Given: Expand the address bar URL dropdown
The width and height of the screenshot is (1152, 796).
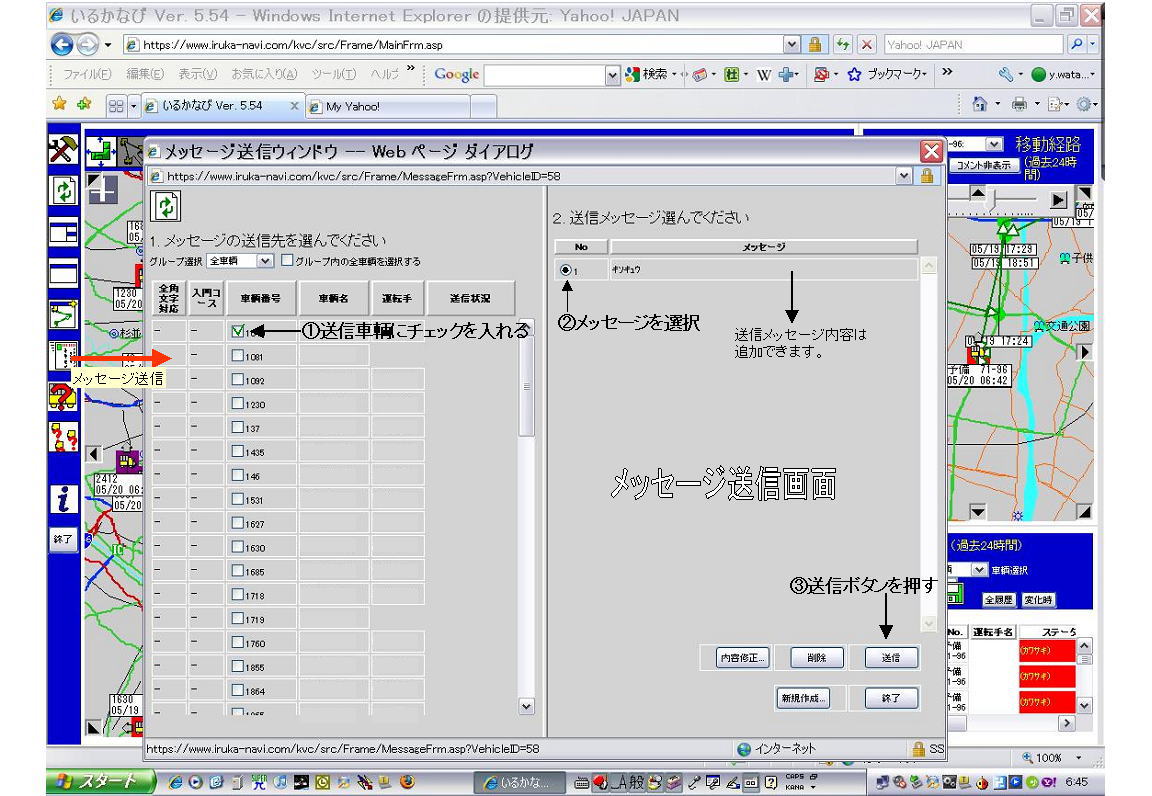Looking at the screenshot, I should [x=792, y=45].
